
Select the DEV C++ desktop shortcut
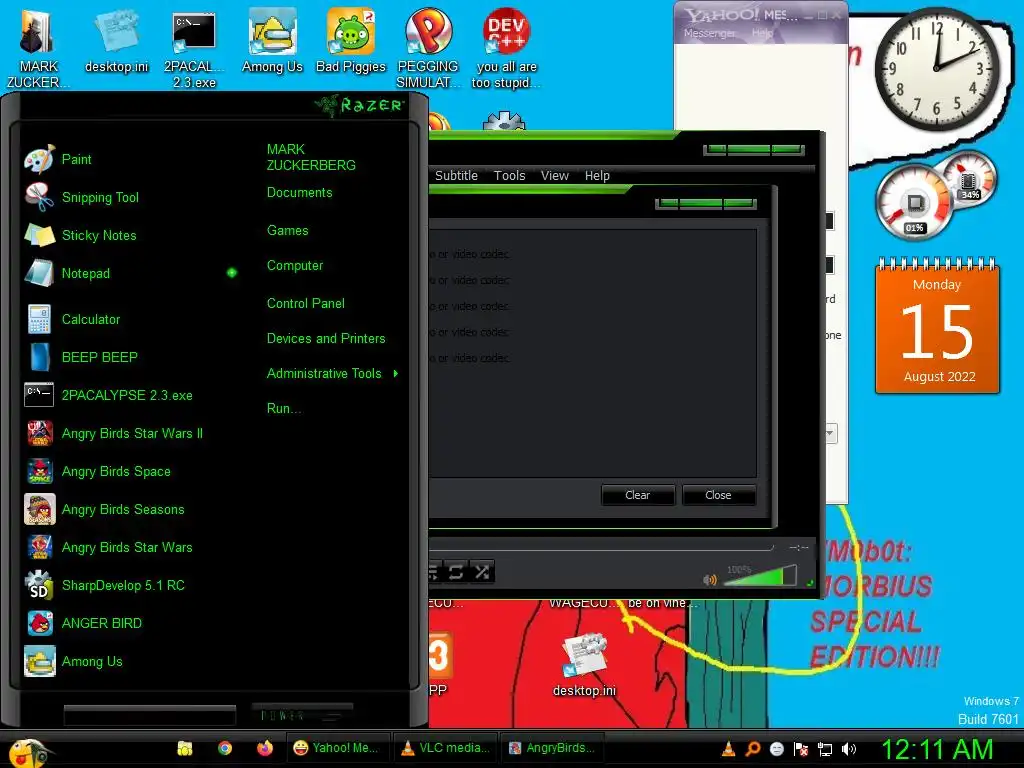pyautogui.click(x=506, y=48)
